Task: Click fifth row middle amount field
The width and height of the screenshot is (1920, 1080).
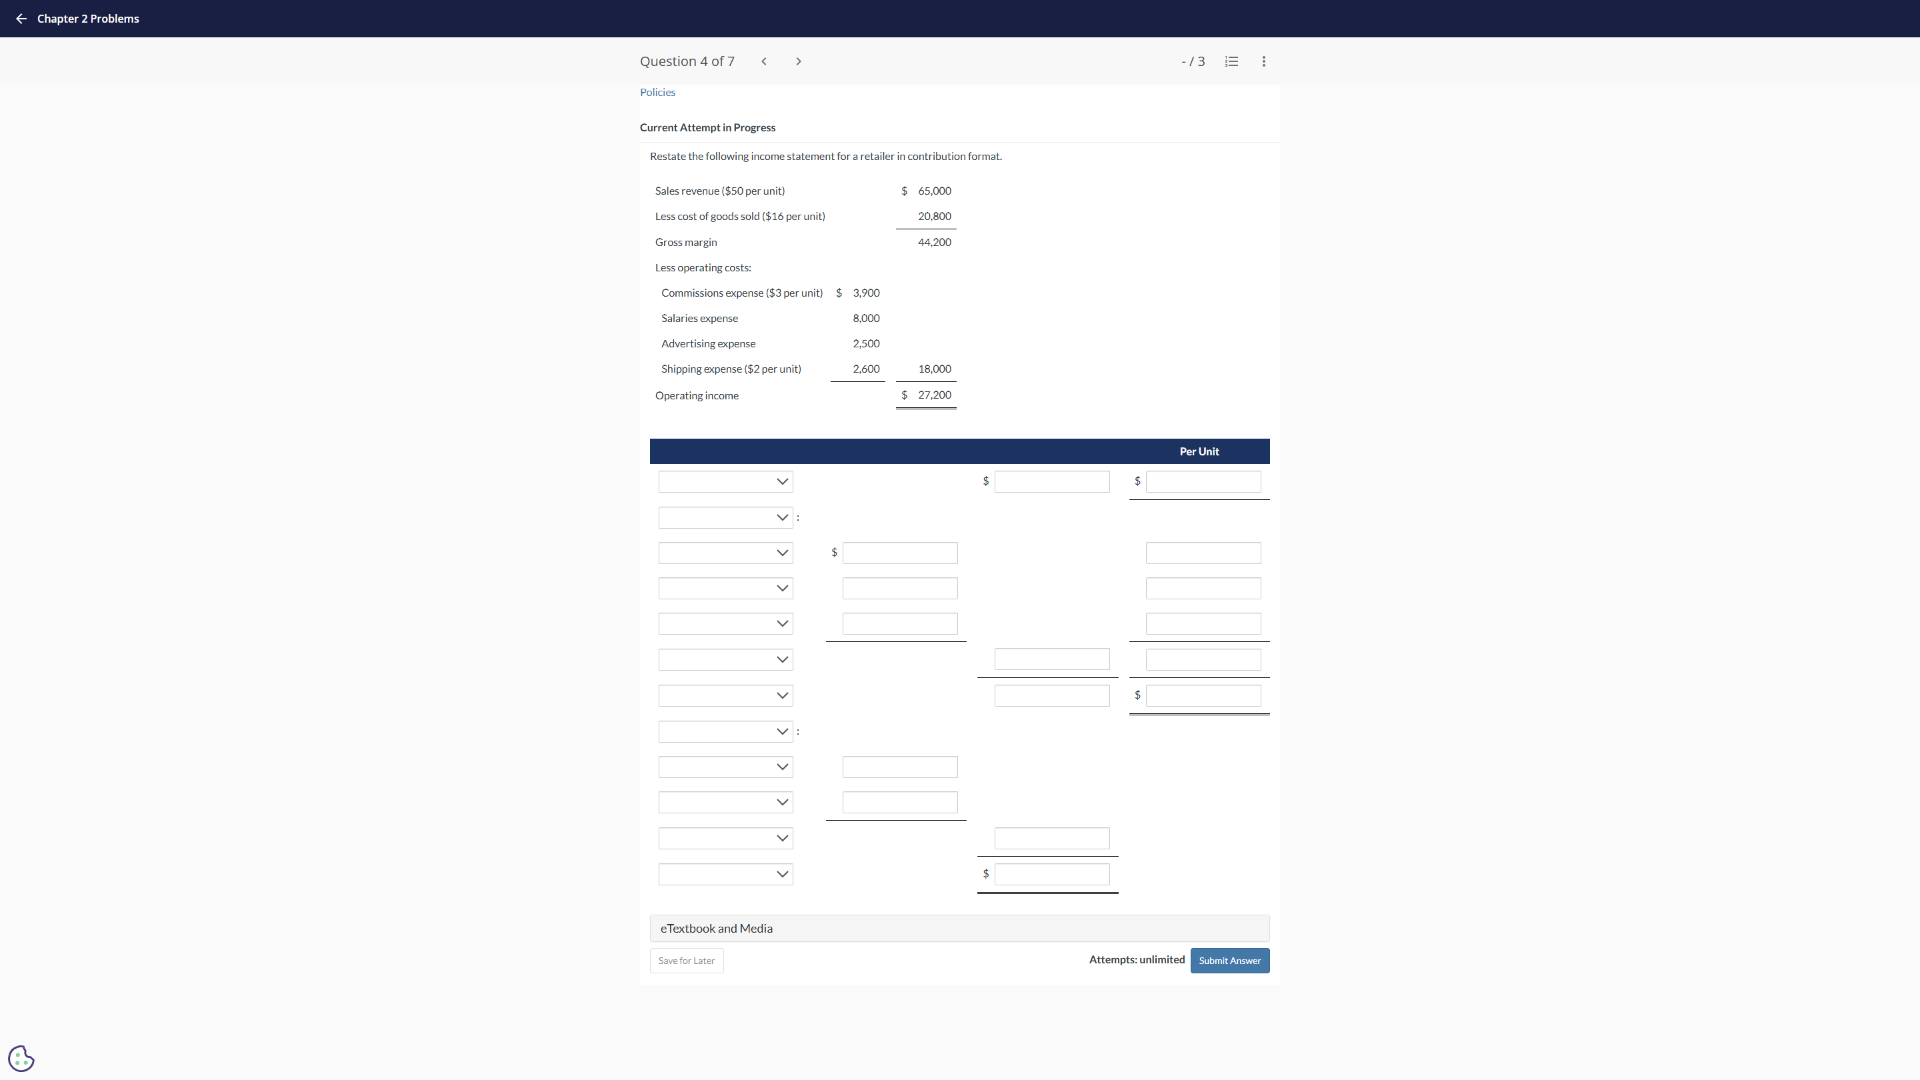Action: coord(900,624)
